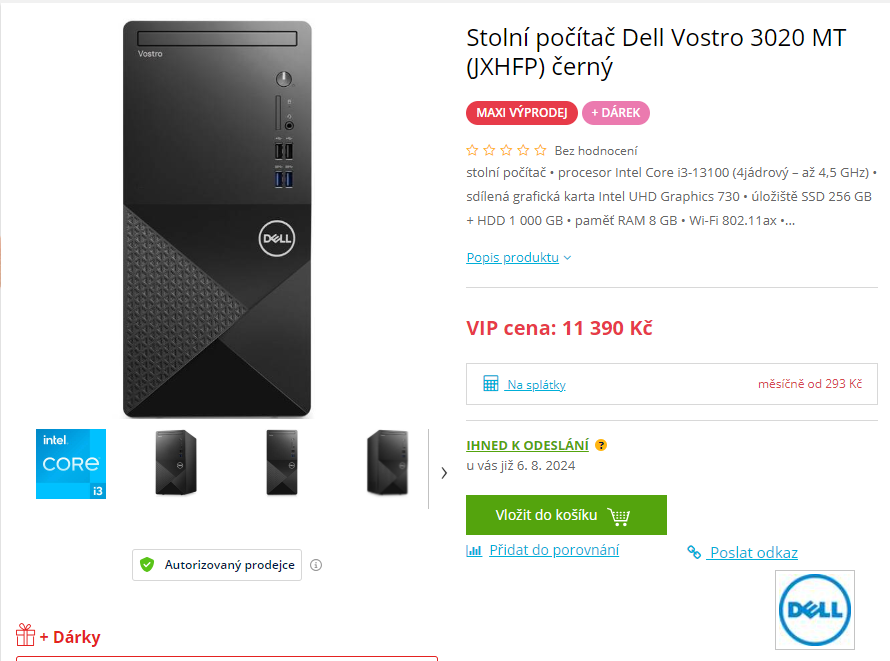Click the red gift box icon
The width and height of the screenshot is (890, 661).
(25, 635)
